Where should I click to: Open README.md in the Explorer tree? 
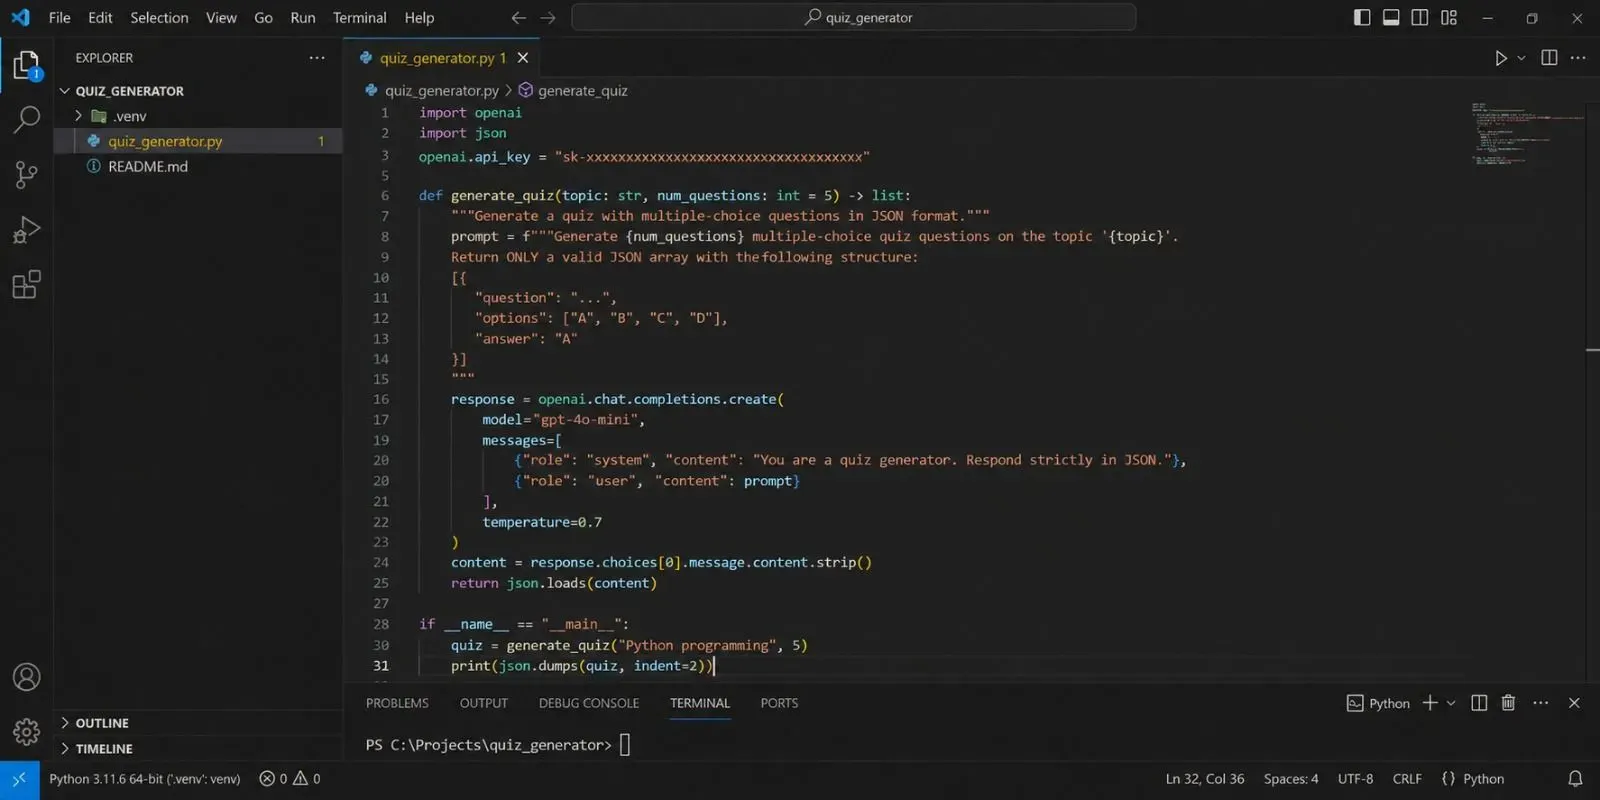point(198,166)
